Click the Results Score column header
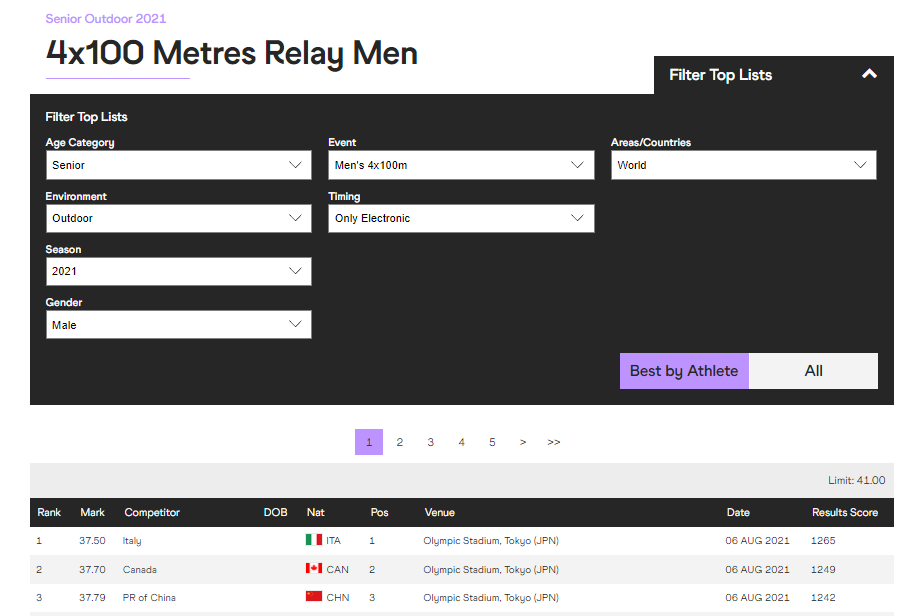The image size is (910, 616). [844, 512]
